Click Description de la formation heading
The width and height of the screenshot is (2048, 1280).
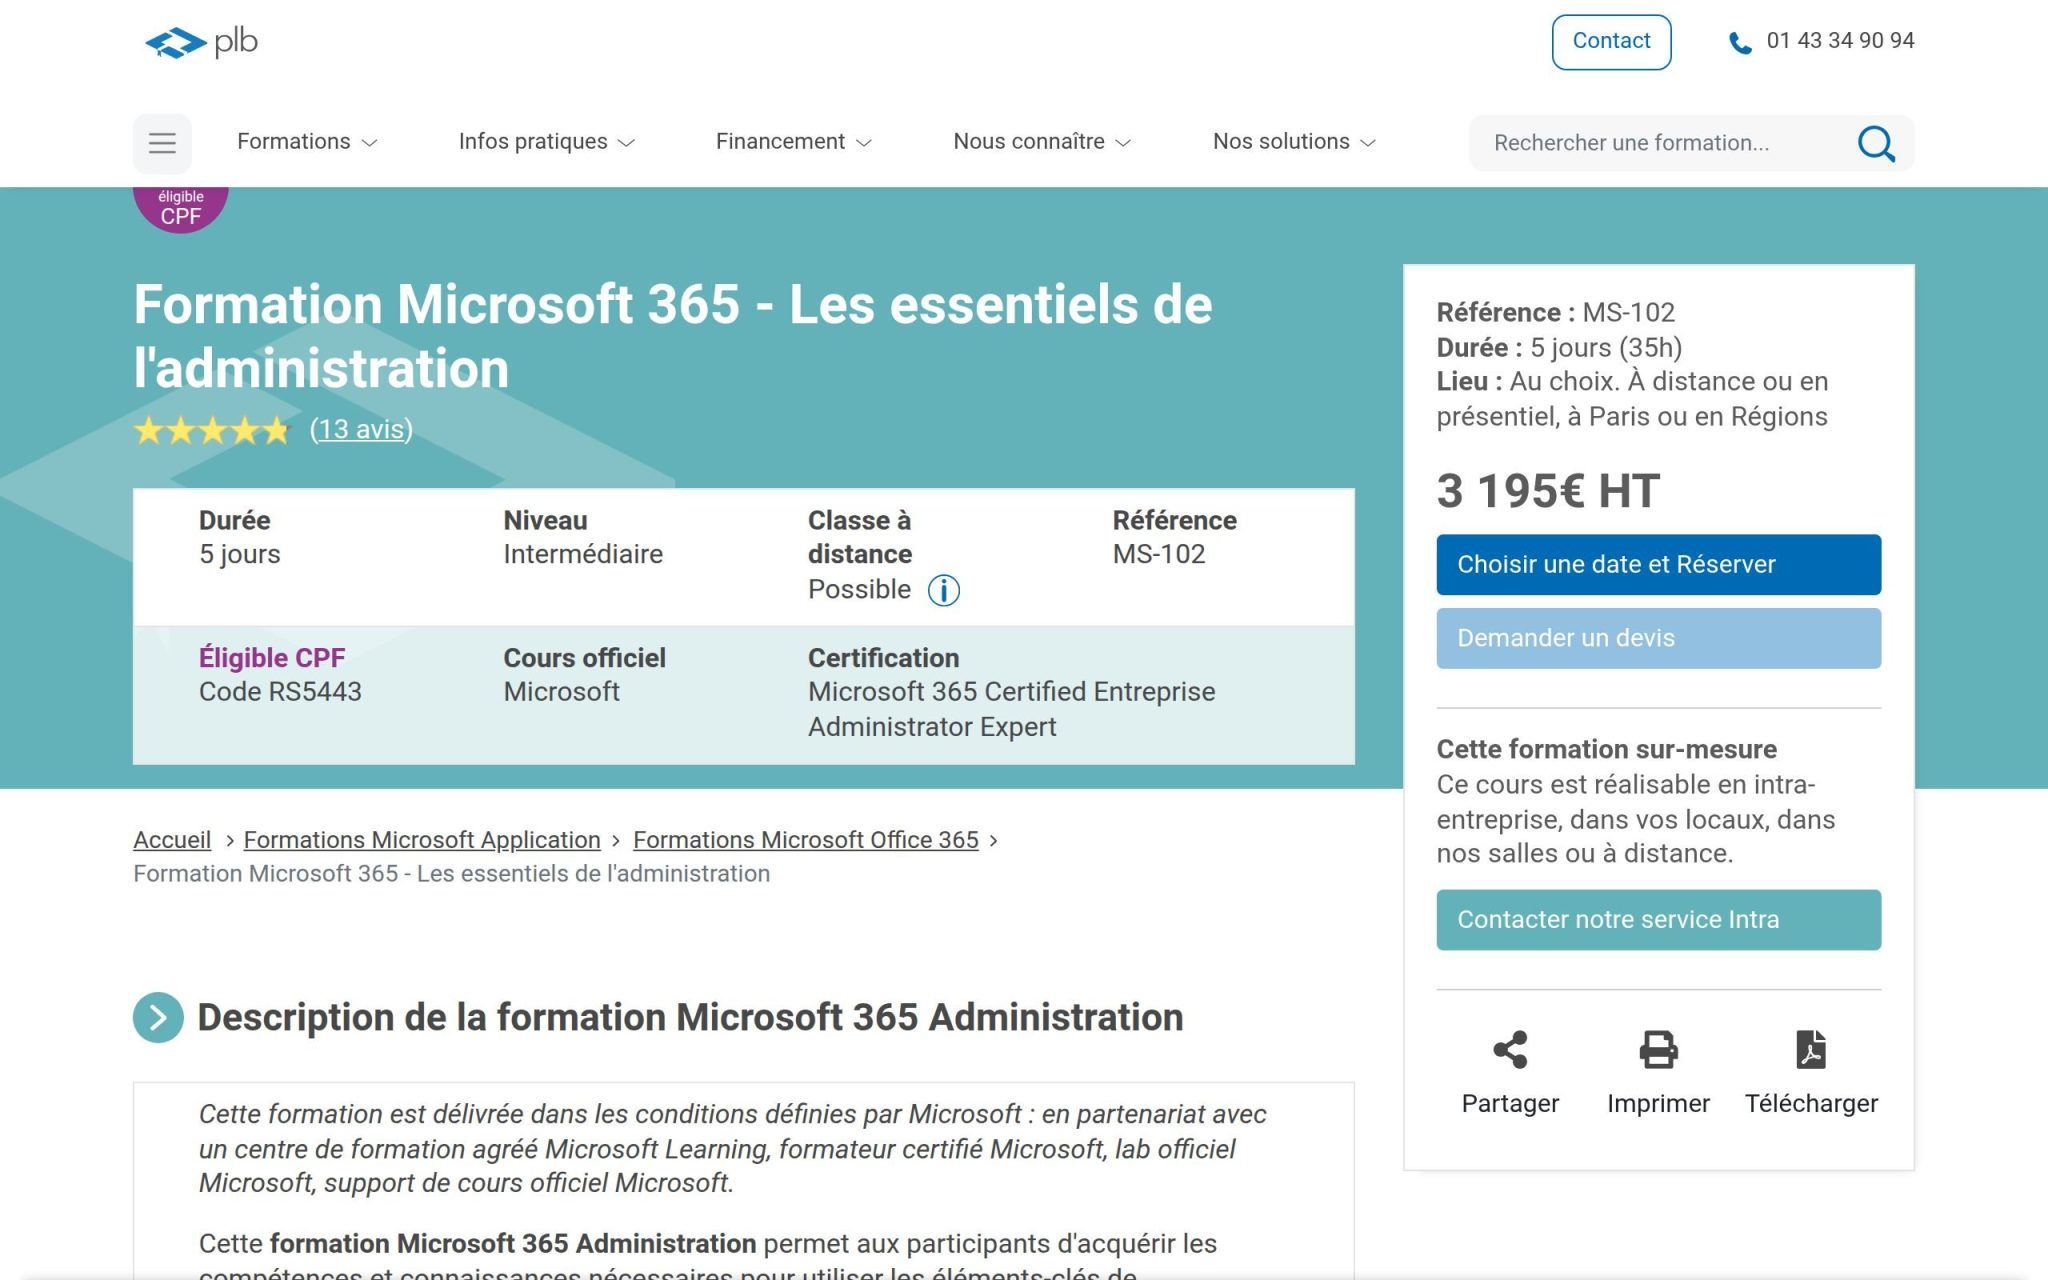pyautogui.click(x=690, y=1017)
